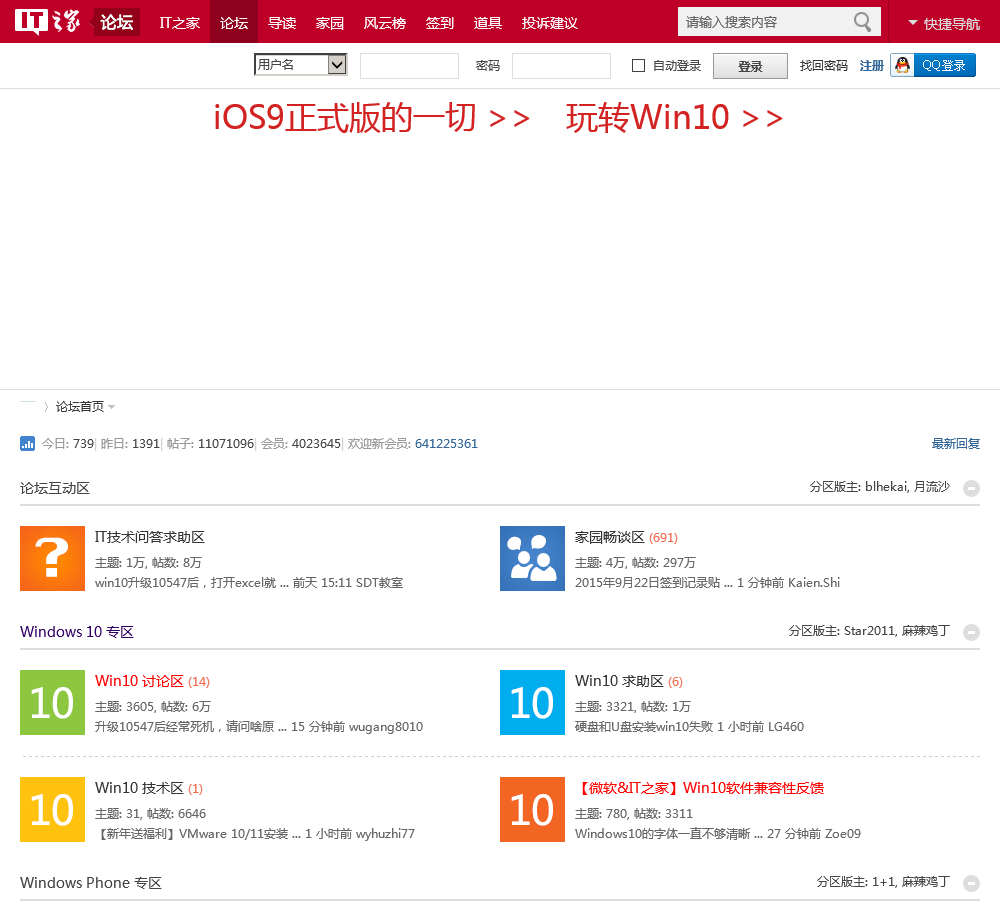This screenshot has width=1000, height=909.
Task: Expand the 快捷导航 dropdown
Action: pyautogui.click(x=944, y=24)
